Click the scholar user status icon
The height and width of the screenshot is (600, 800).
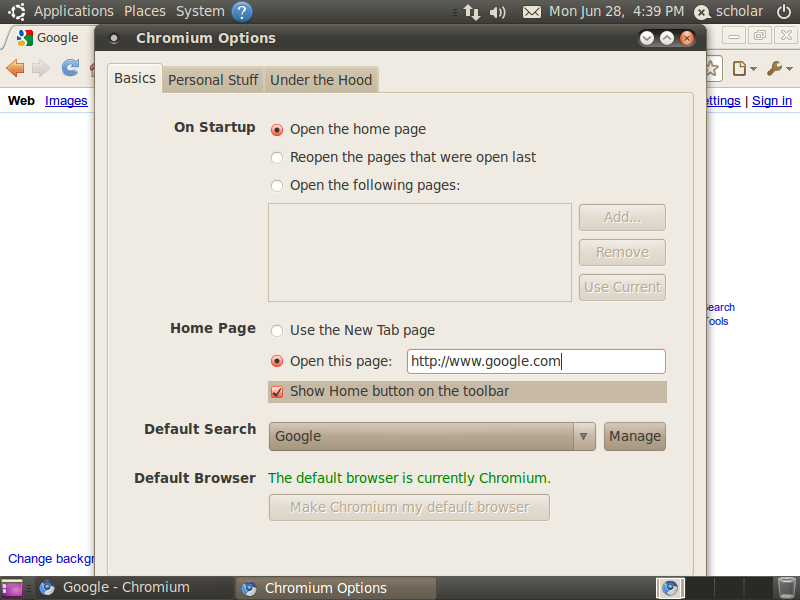702,12
